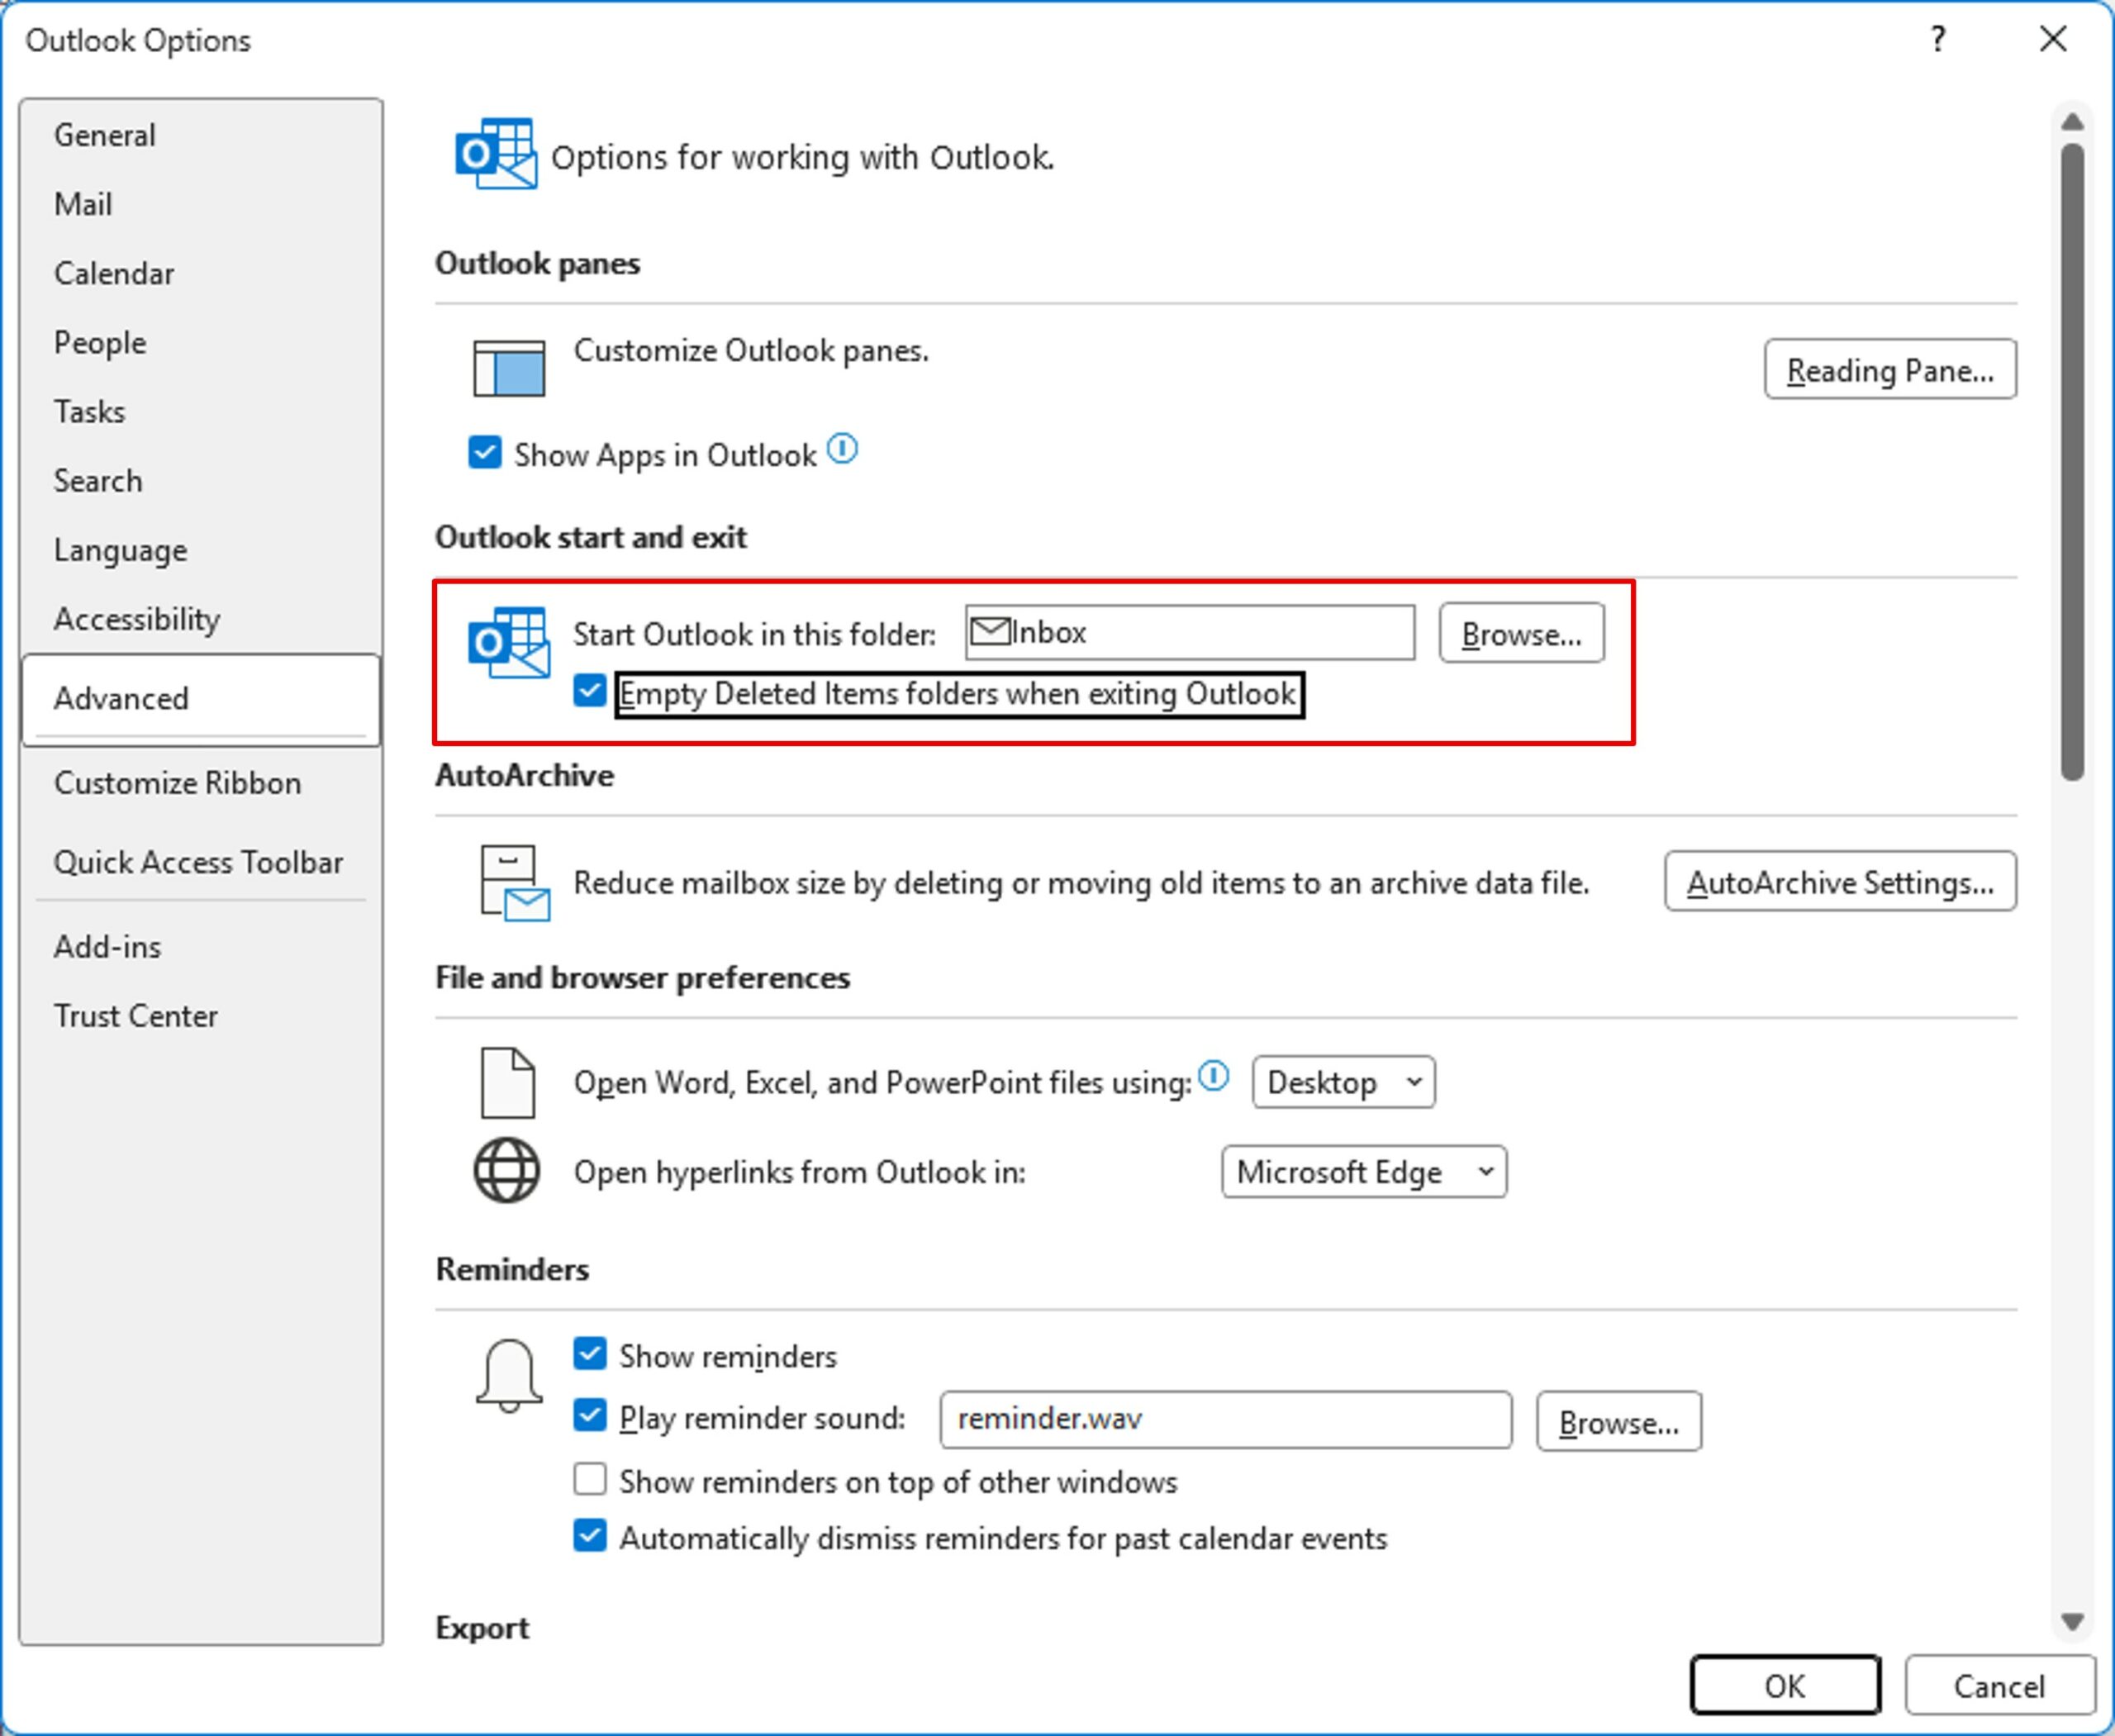The image size is (2115, 1736).
Task: Click the Reading Pane... button
Action: click(1889, 370)
